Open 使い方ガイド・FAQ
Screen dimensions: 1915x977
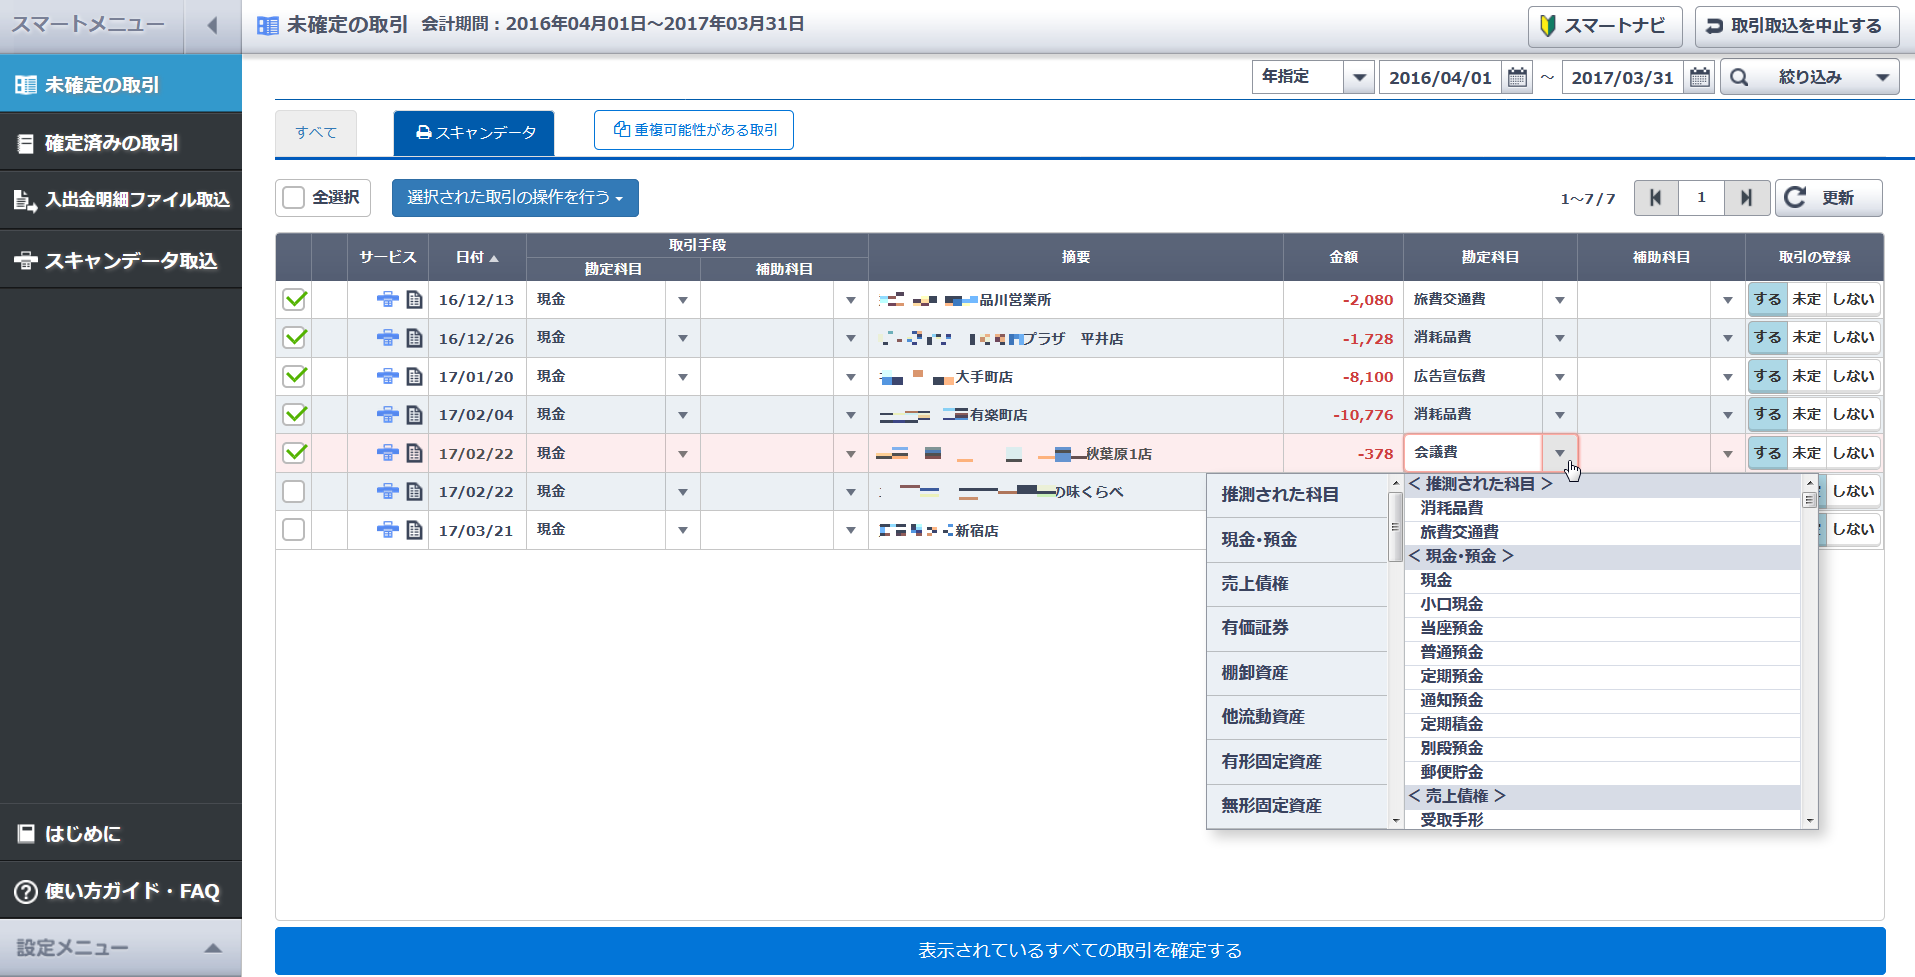tap(120, 891)
